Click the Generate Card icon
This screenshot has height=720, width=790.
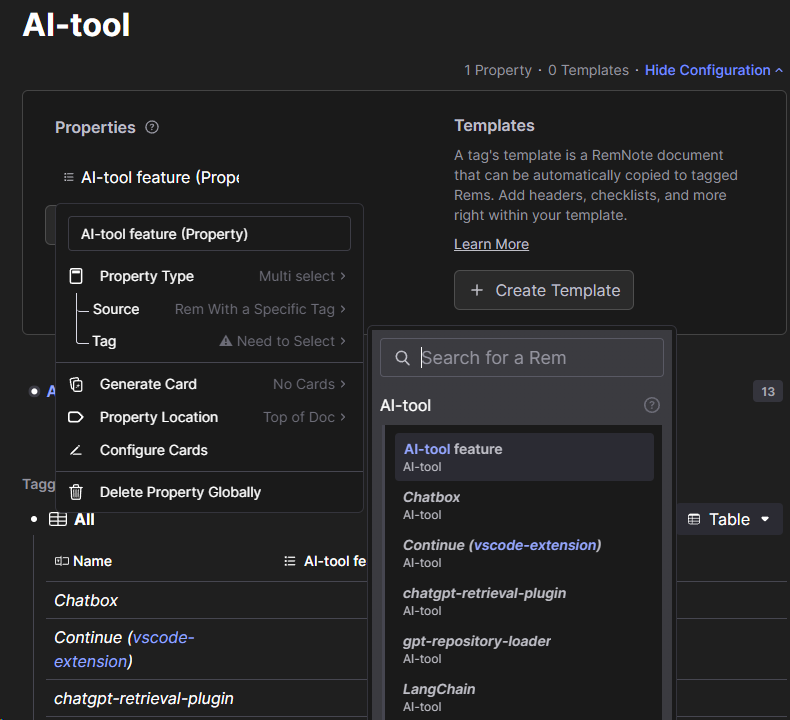76,384
